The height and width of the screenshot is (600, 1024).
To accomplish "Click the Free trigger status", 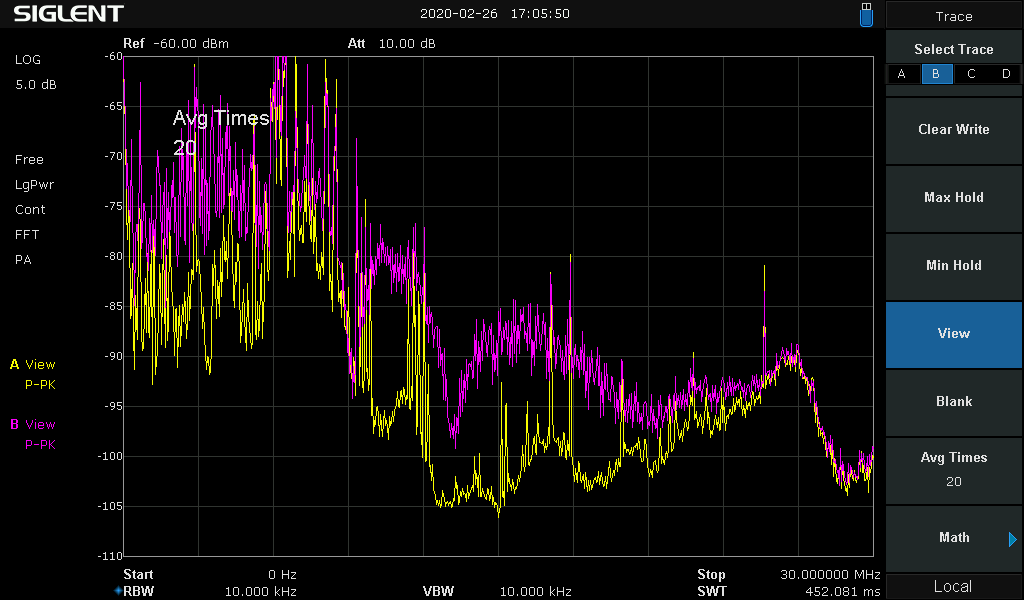I will coord(29,160).
